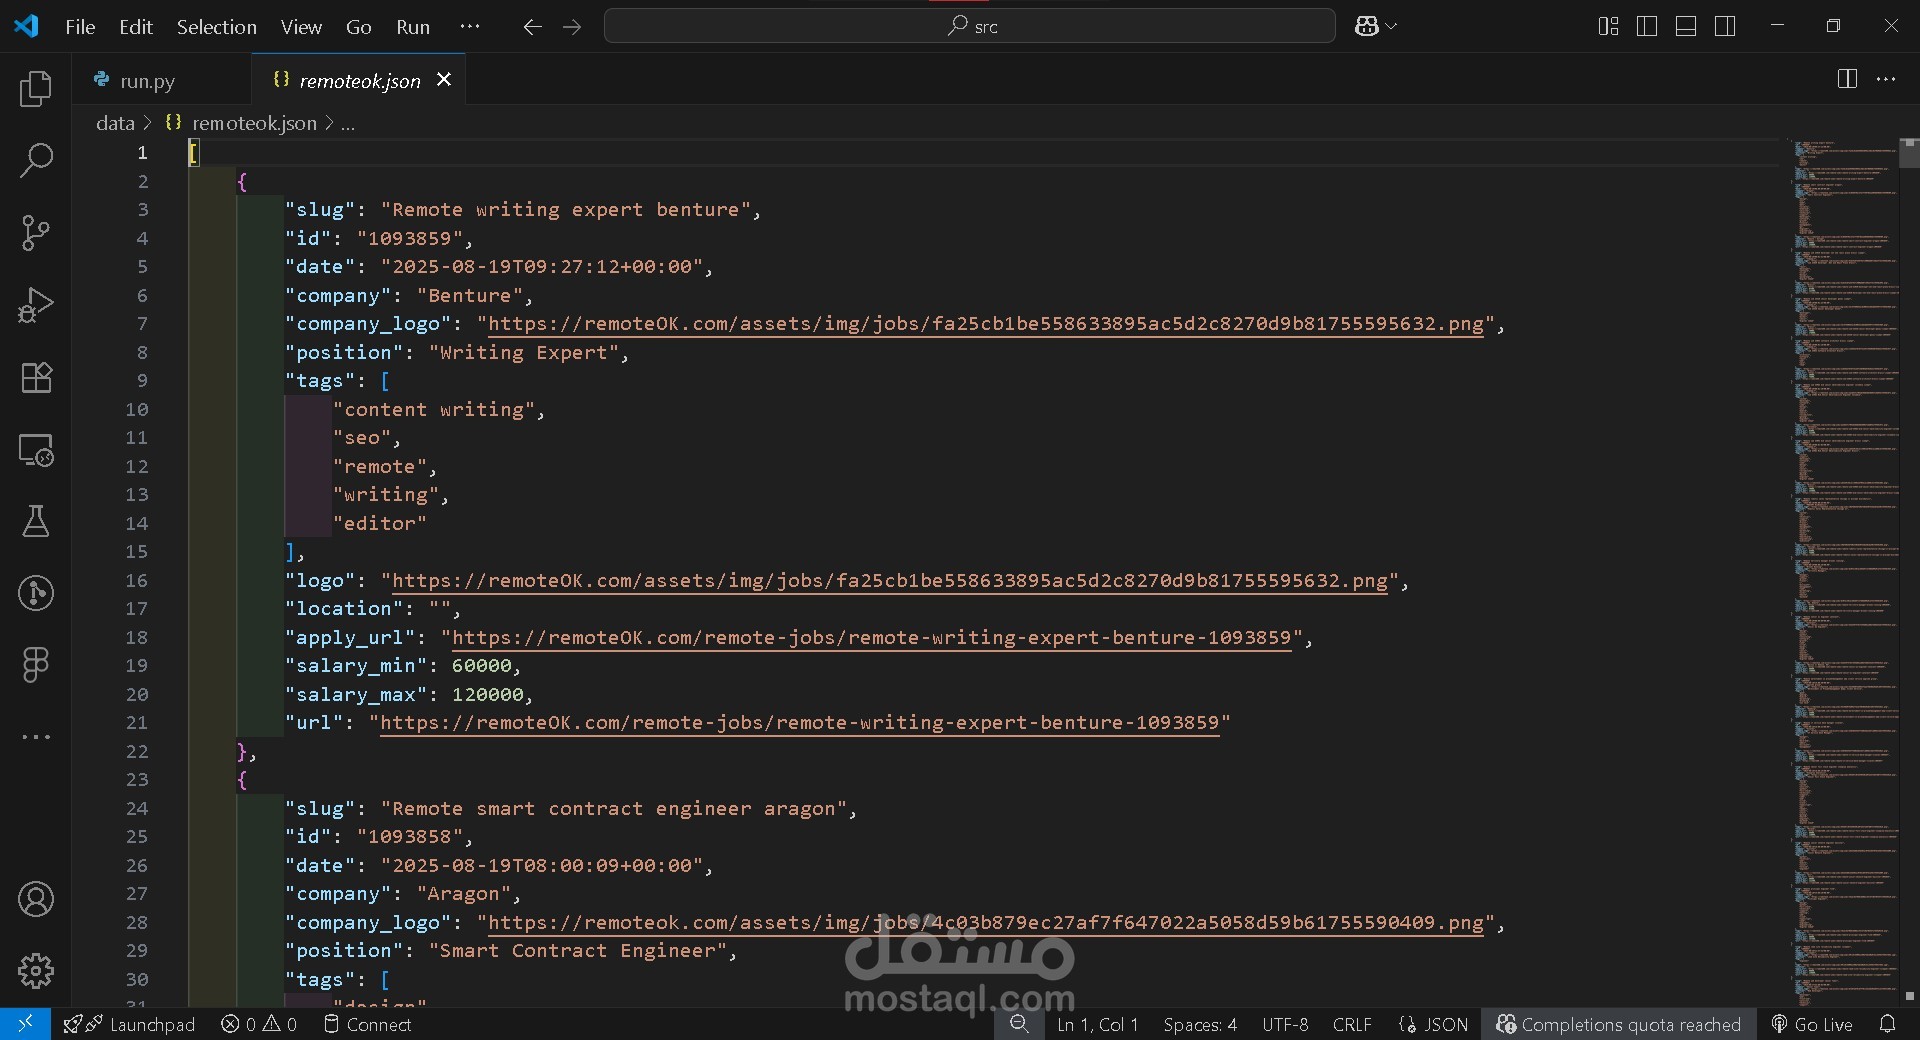The height and width of the screenshot is (1040, 1920).
Task: Click Ln 1, Col 1 cursor position
Action: click(1098, 1024)
